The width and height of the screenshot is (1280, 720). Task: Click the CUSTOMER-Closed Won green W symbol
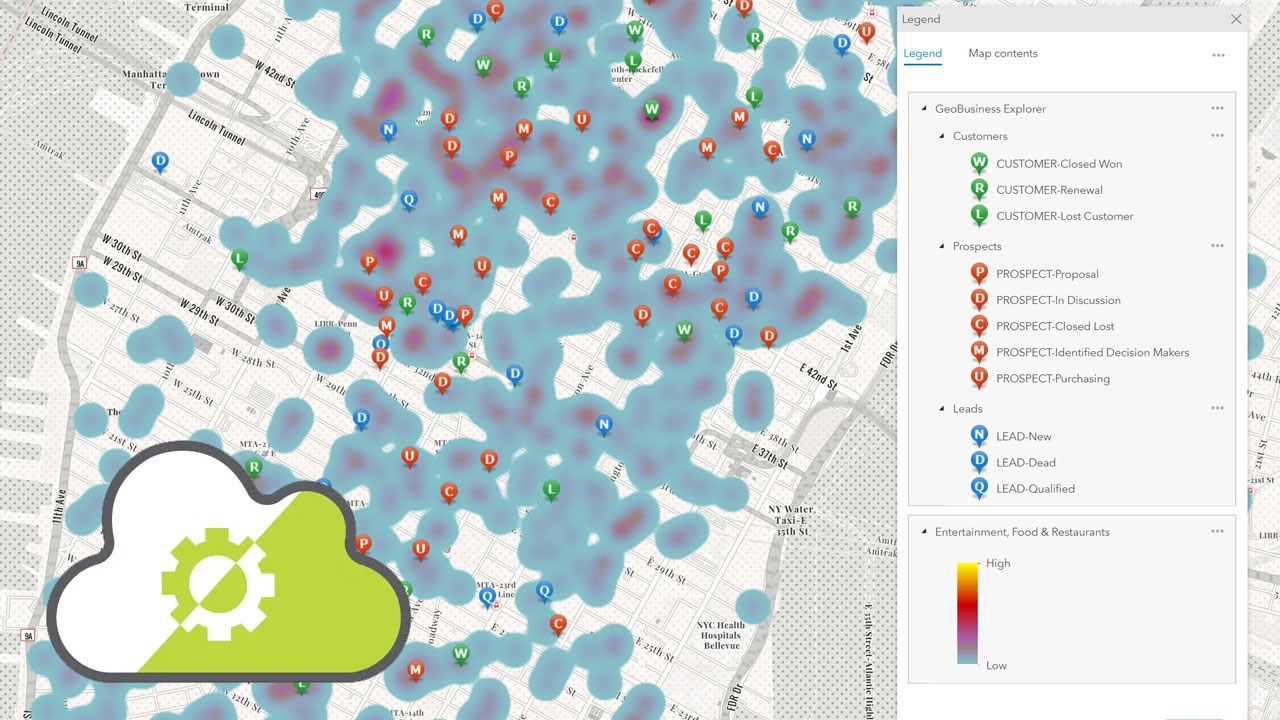coord(979,163)
